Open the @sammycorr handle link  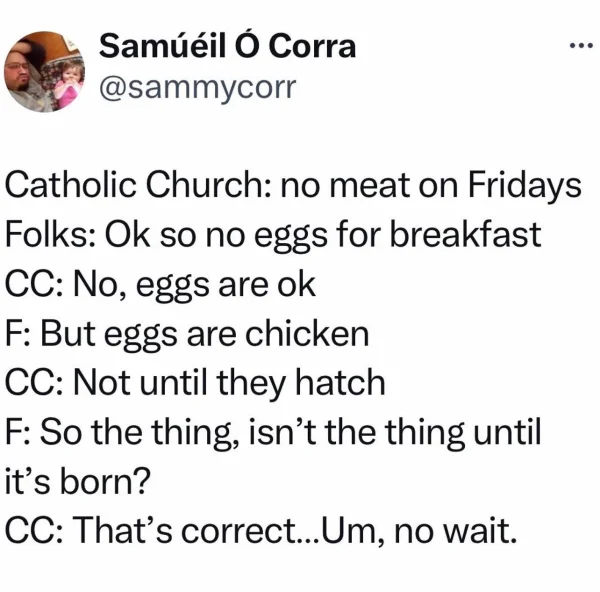coord(197,88)
